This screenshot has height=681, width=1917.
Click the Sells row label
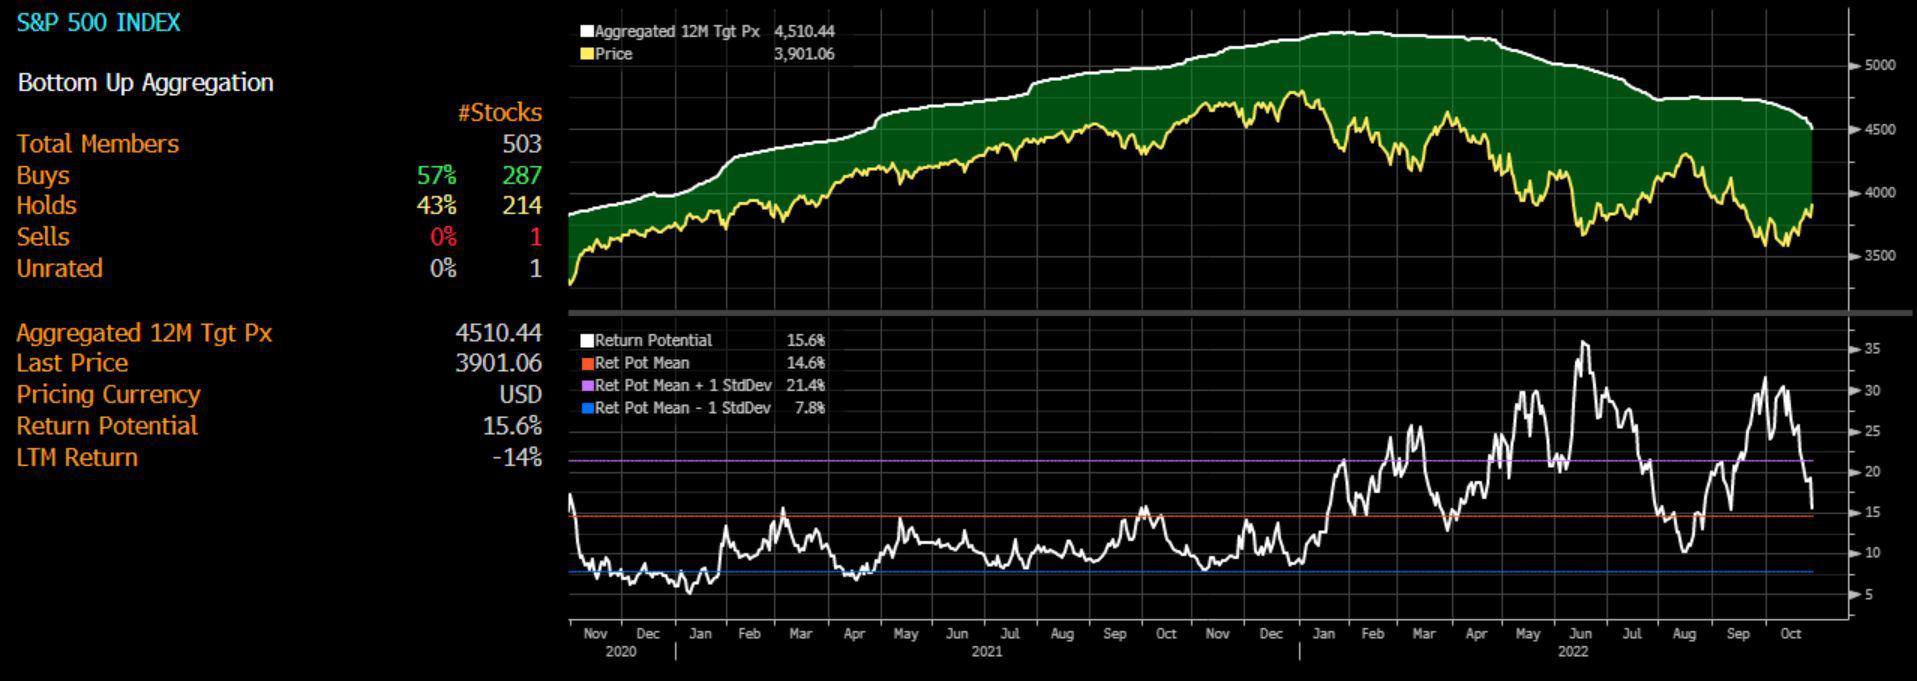tap(43, 237)
